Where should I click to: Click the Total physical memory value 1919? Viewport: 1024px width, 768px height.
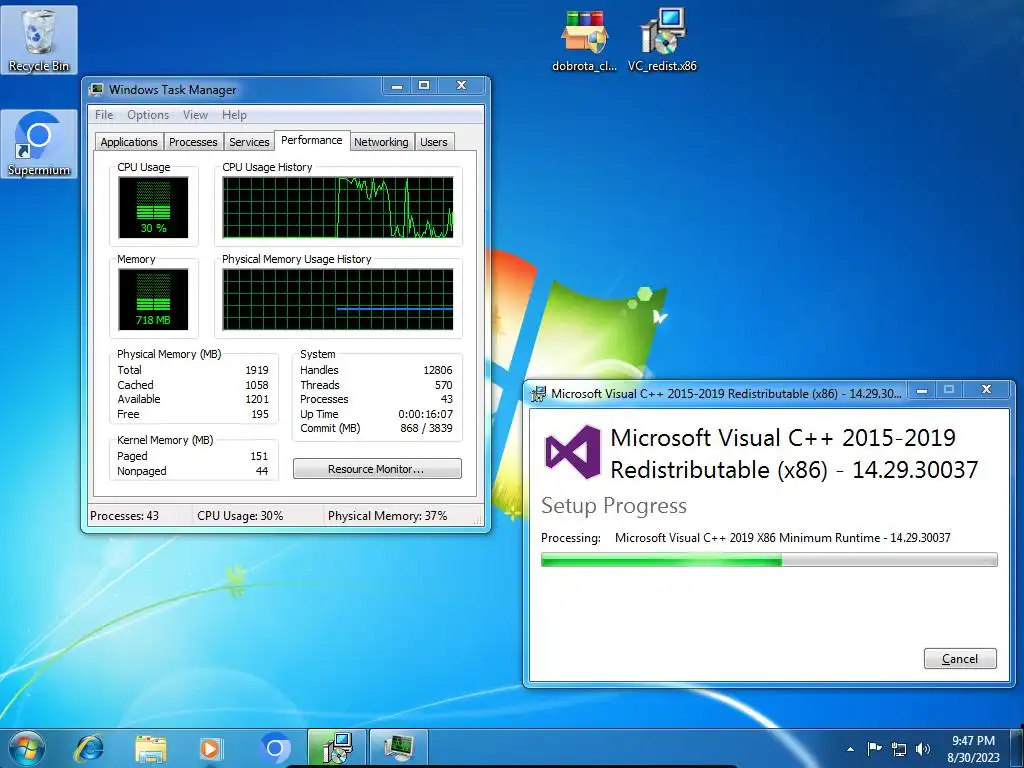tap(257, 370)
